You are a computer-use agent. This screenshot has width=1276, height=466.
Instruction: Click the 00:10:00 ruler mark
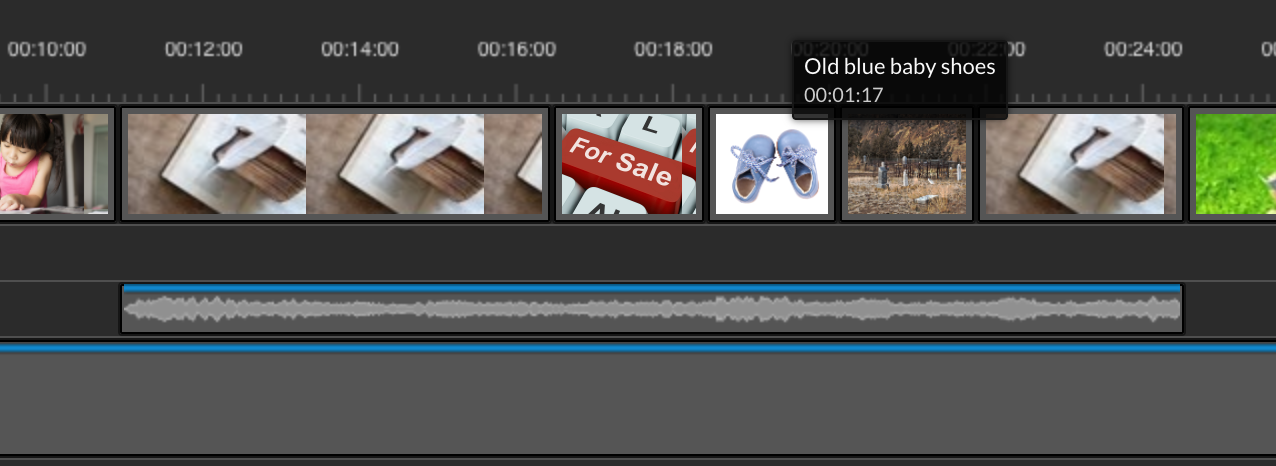pos(47,49)
